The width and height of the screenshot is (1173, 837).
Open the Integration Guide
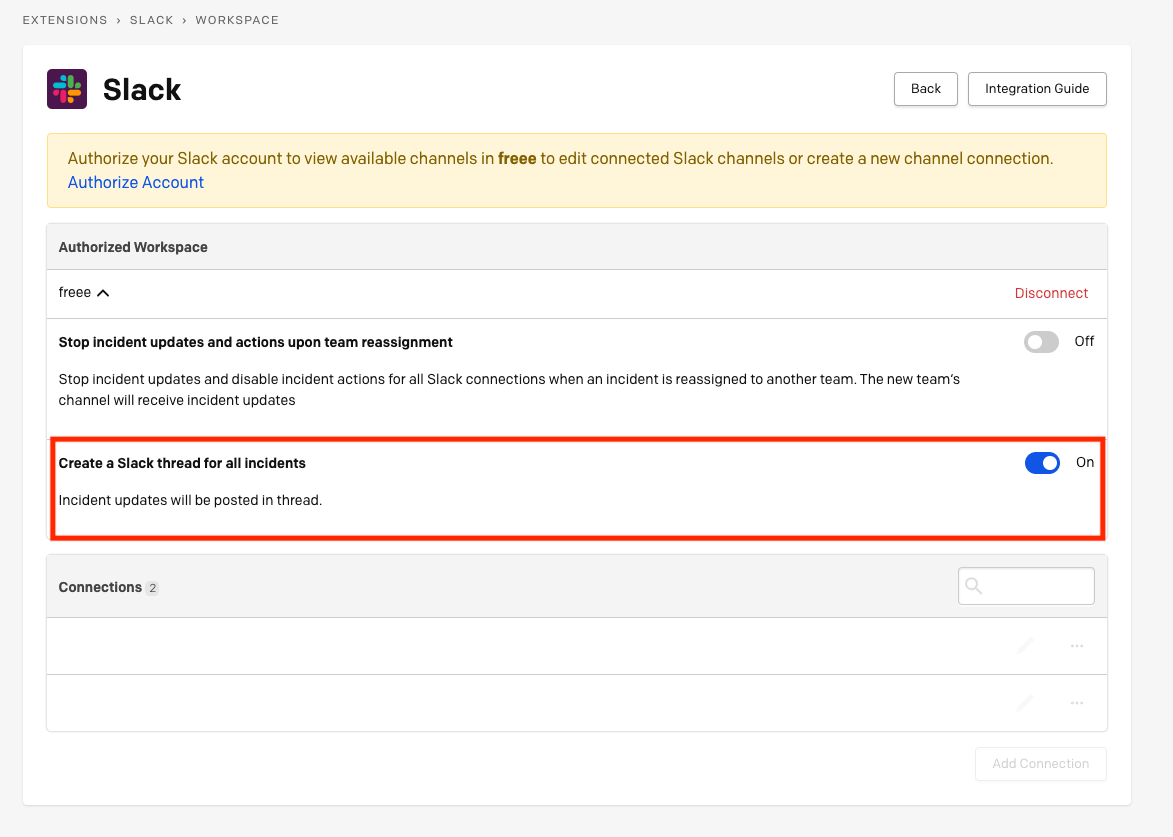point(1037,89)
